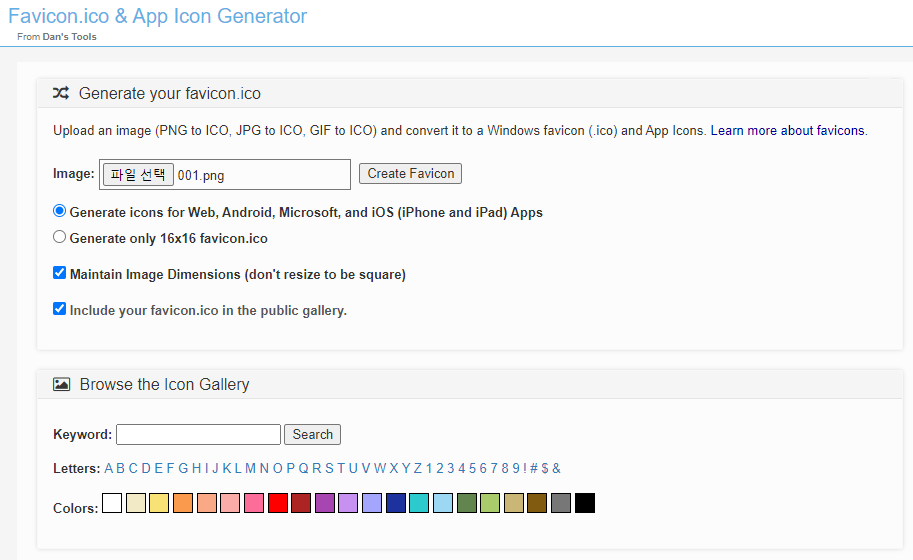This screenshot has height=560, width=913.
Task: Browse icons starting with letter M
Action: [x=250, y=468]
